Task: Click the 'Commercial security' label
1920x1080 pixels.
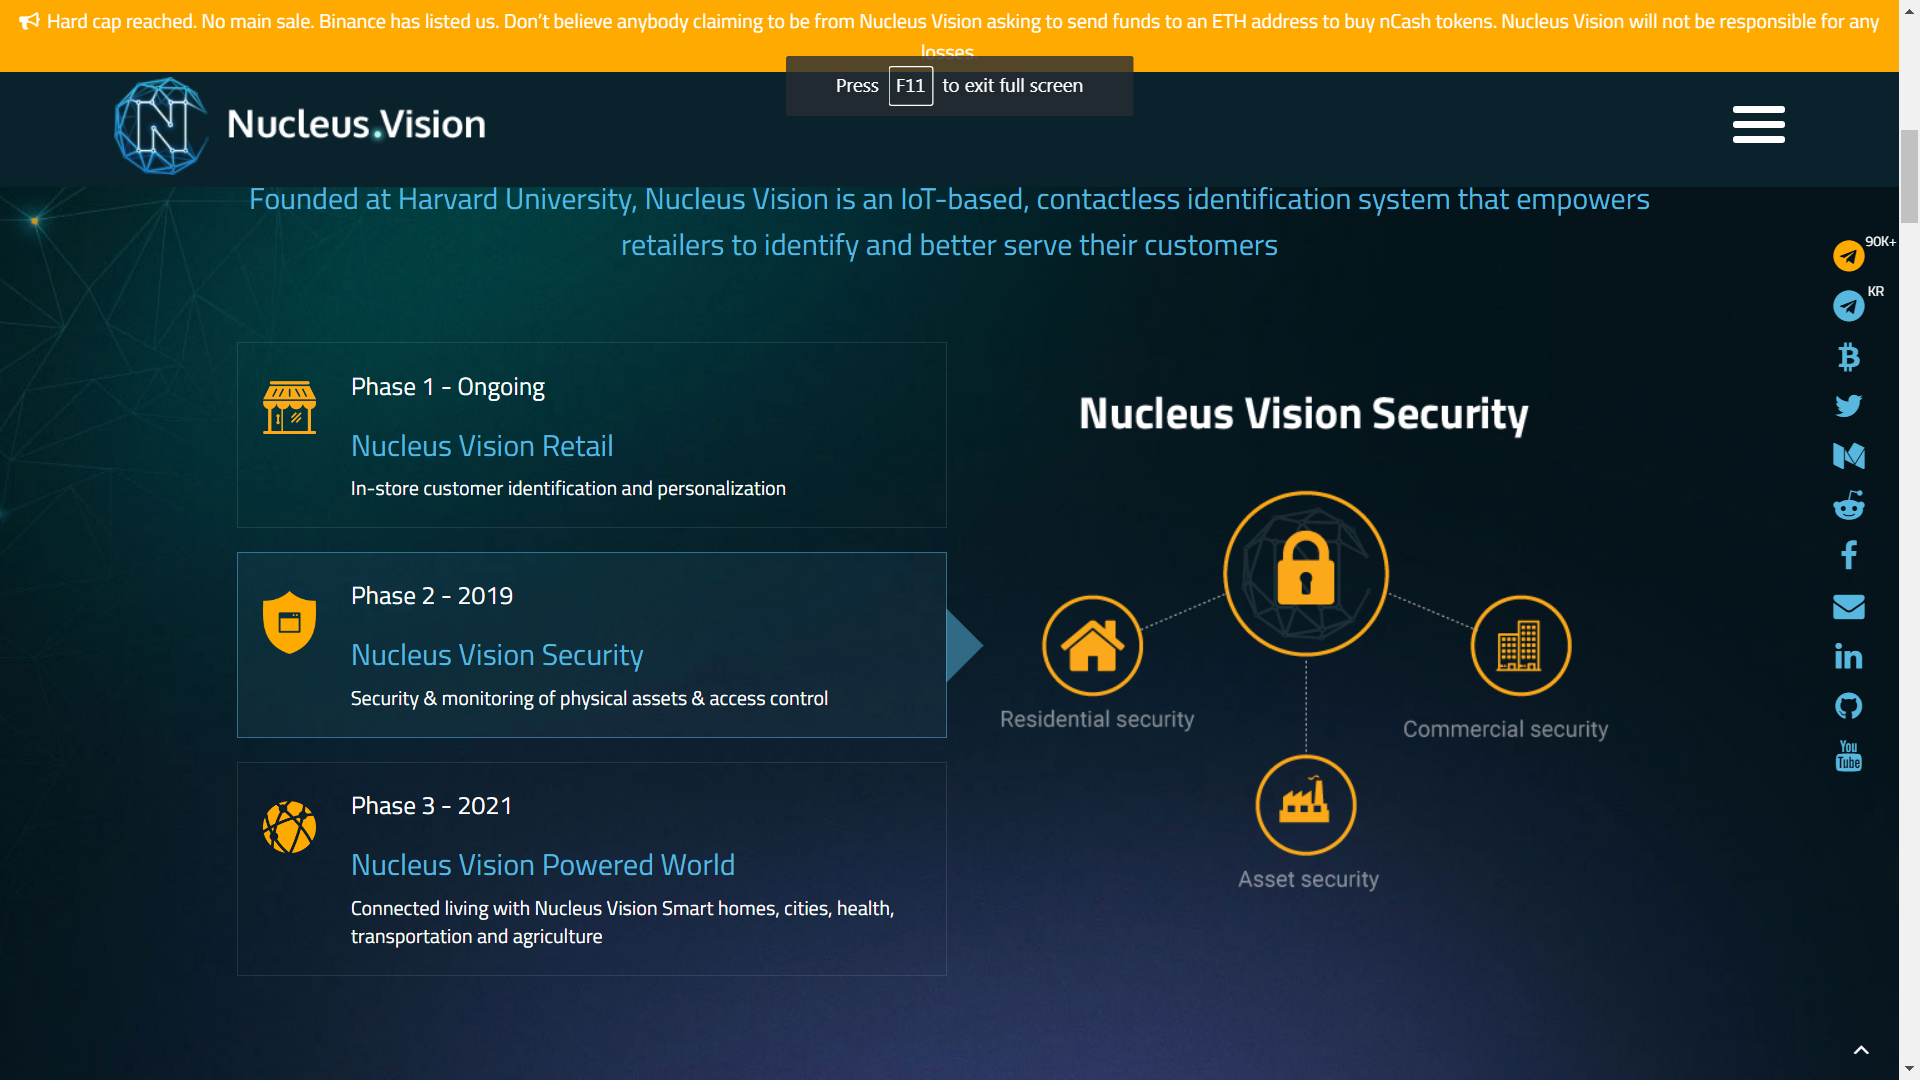Action: (x=1505, y=730)
